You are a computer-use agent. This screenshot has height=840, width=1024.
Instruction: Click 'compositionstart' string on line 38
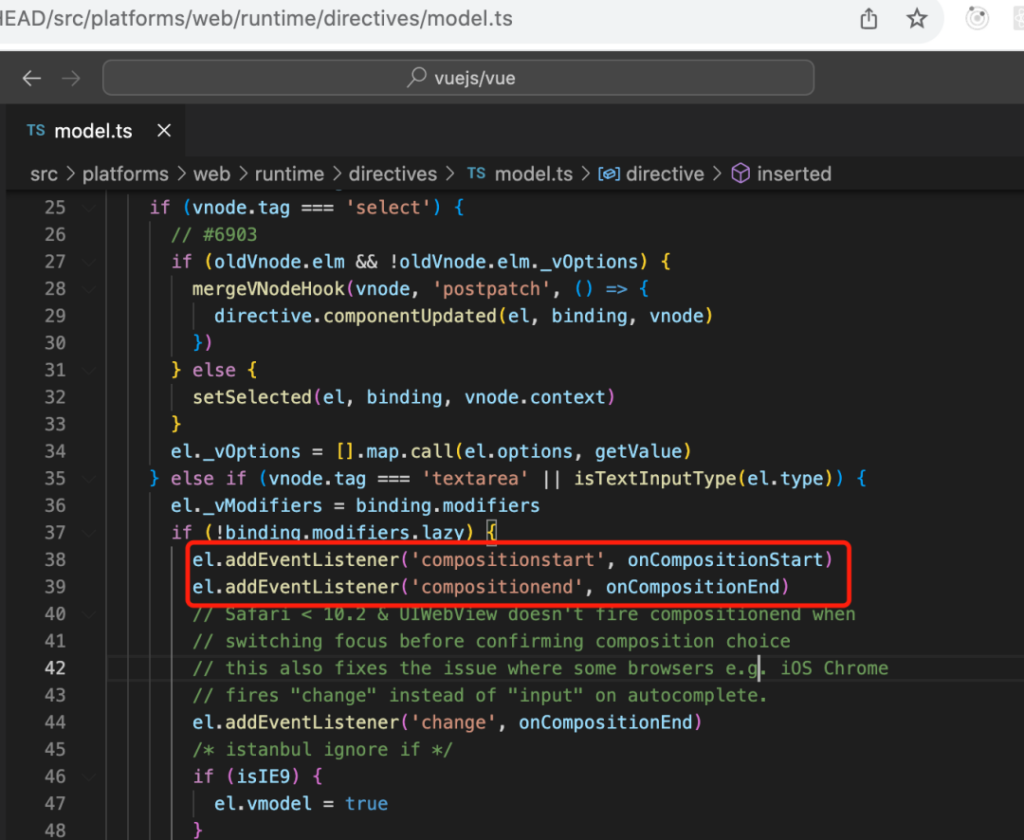point(507,560)
